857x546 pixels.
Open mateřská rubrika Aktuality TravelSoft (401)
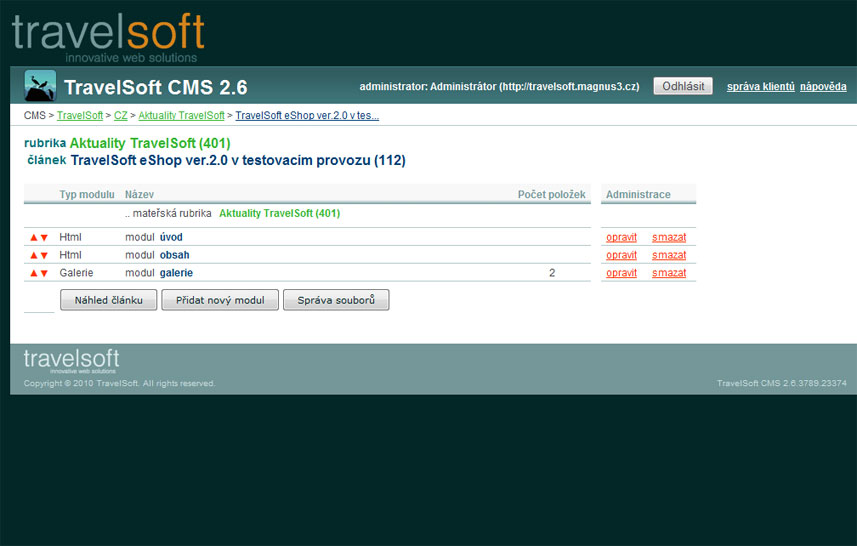coord(279,213)
